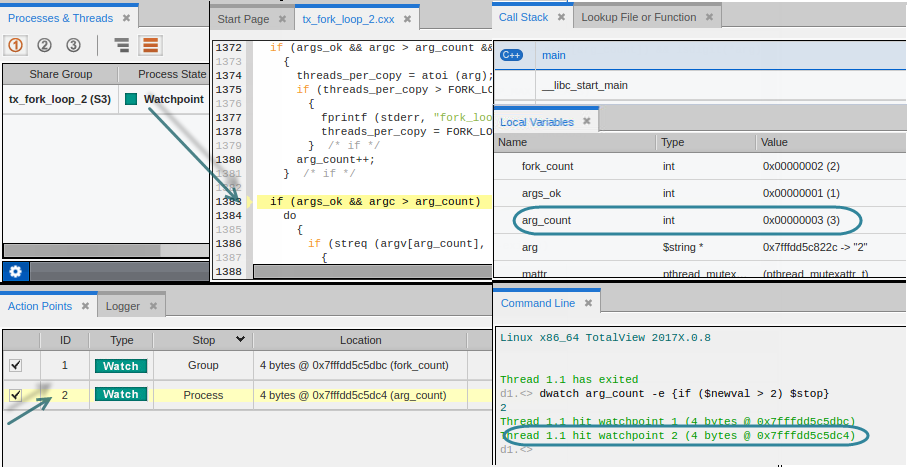The width and height of the screenshot is (907, 467).
Task: Disable watchpoint 1 checkbox
Action: click(15, 366)
